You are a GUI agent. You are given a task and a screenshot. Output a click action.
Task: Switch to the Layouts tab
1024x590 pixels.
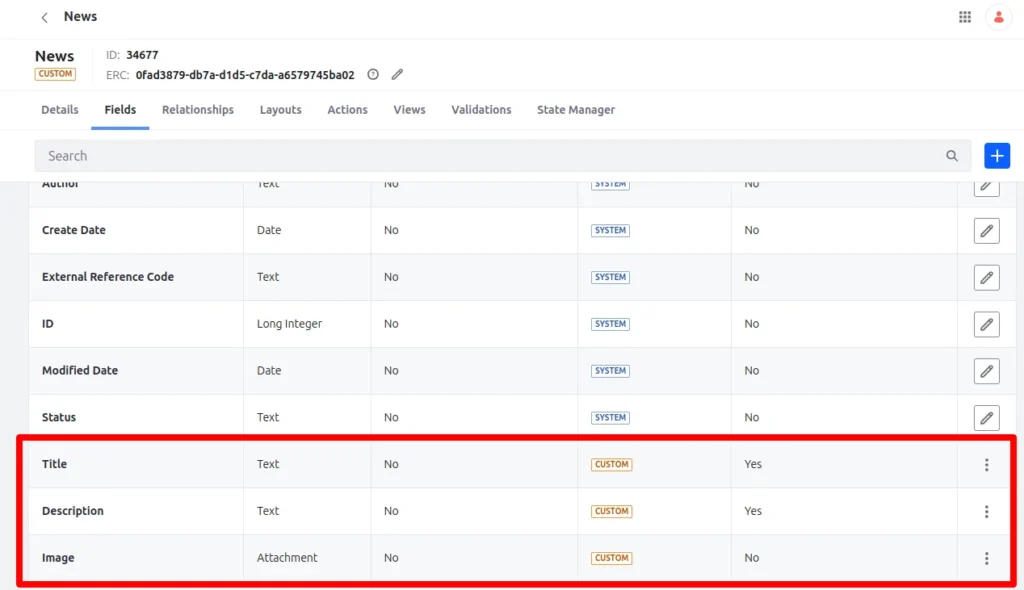click(280, 110)
